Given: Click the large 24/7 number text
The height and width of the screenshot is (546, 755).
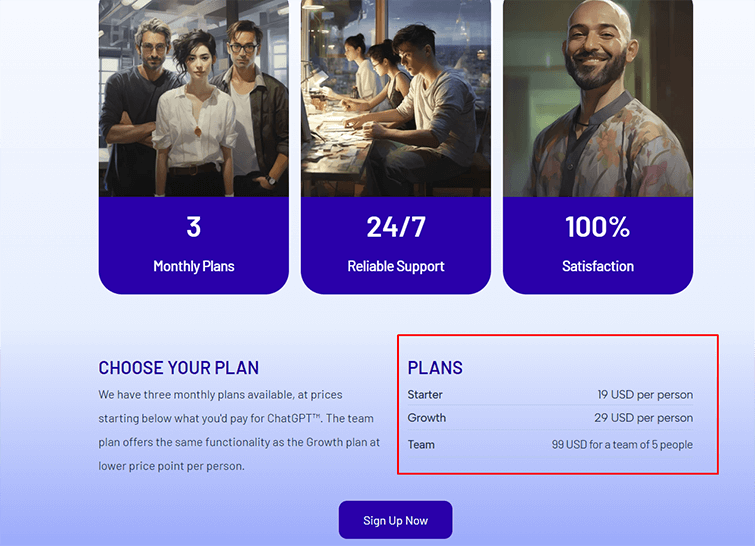Looking at the screenshot, I should (396, 227).
